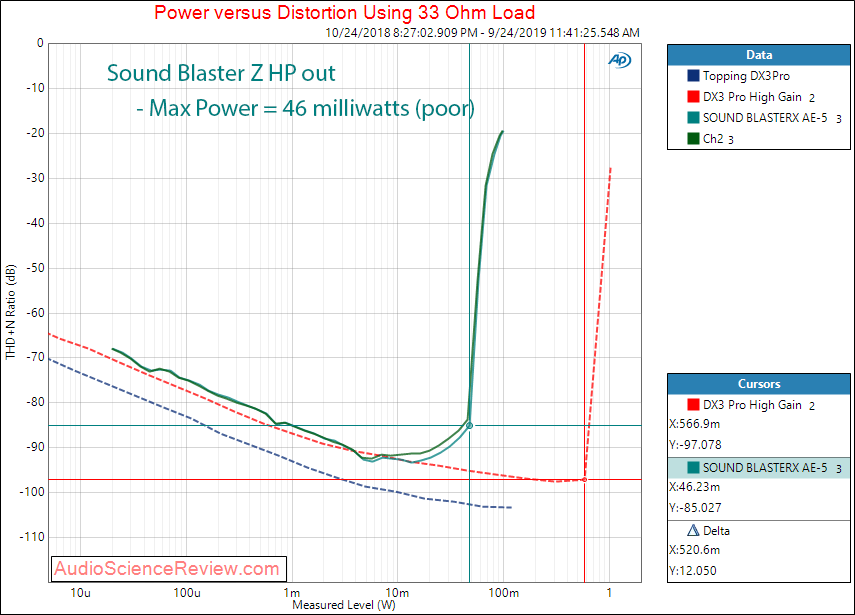Click the 10u tick label on X axis
The height and width of the screenshot is (615, 855).
[x=81, y=593]
